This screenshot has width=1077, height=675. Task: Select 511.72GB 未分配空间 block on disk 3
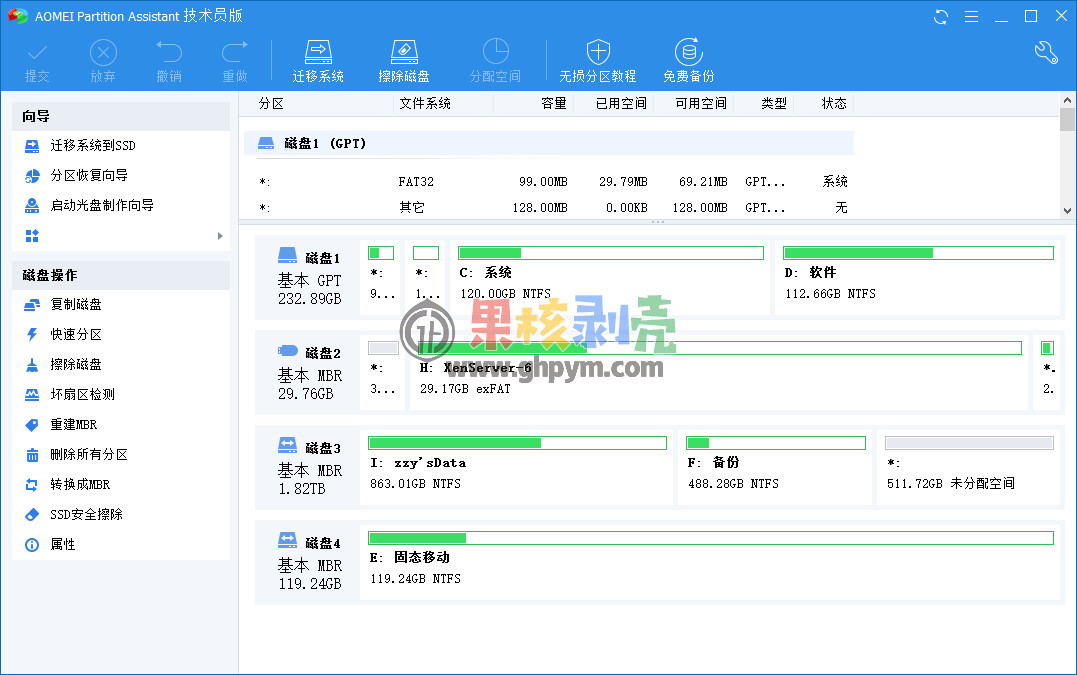(968, 468)
